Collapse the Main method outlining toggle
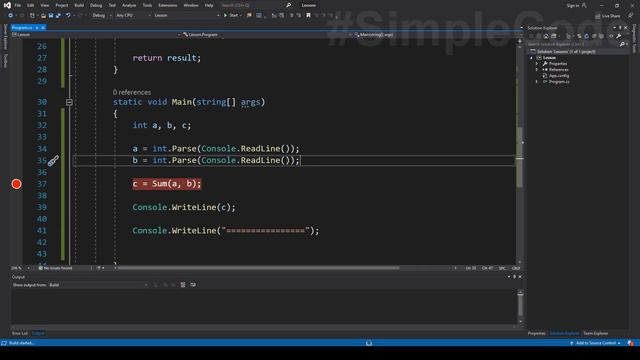640x360 pixels. (x=69, y=102)
